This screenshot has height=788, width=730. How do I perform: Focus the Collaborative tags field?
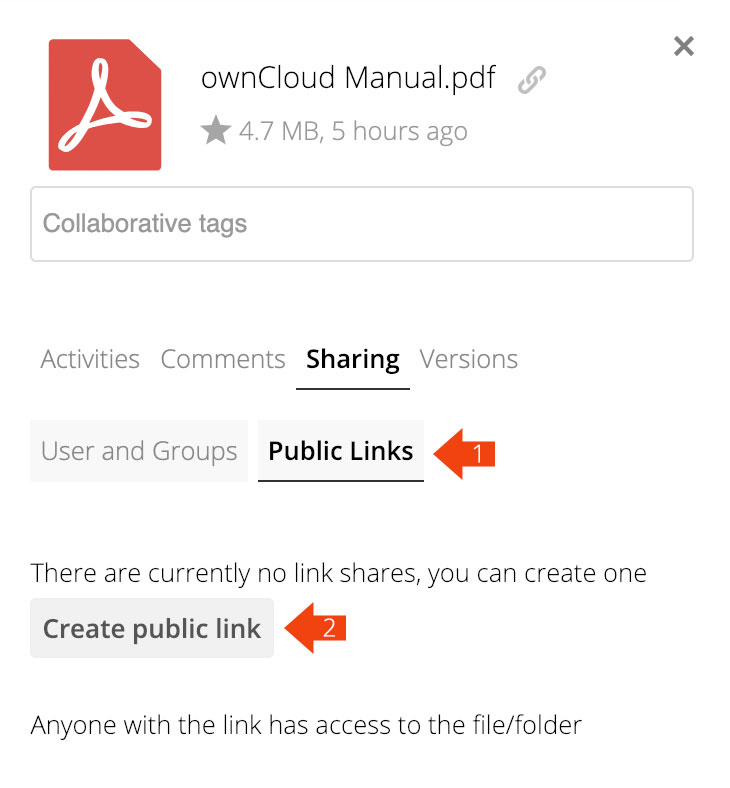tap(361, 224)
